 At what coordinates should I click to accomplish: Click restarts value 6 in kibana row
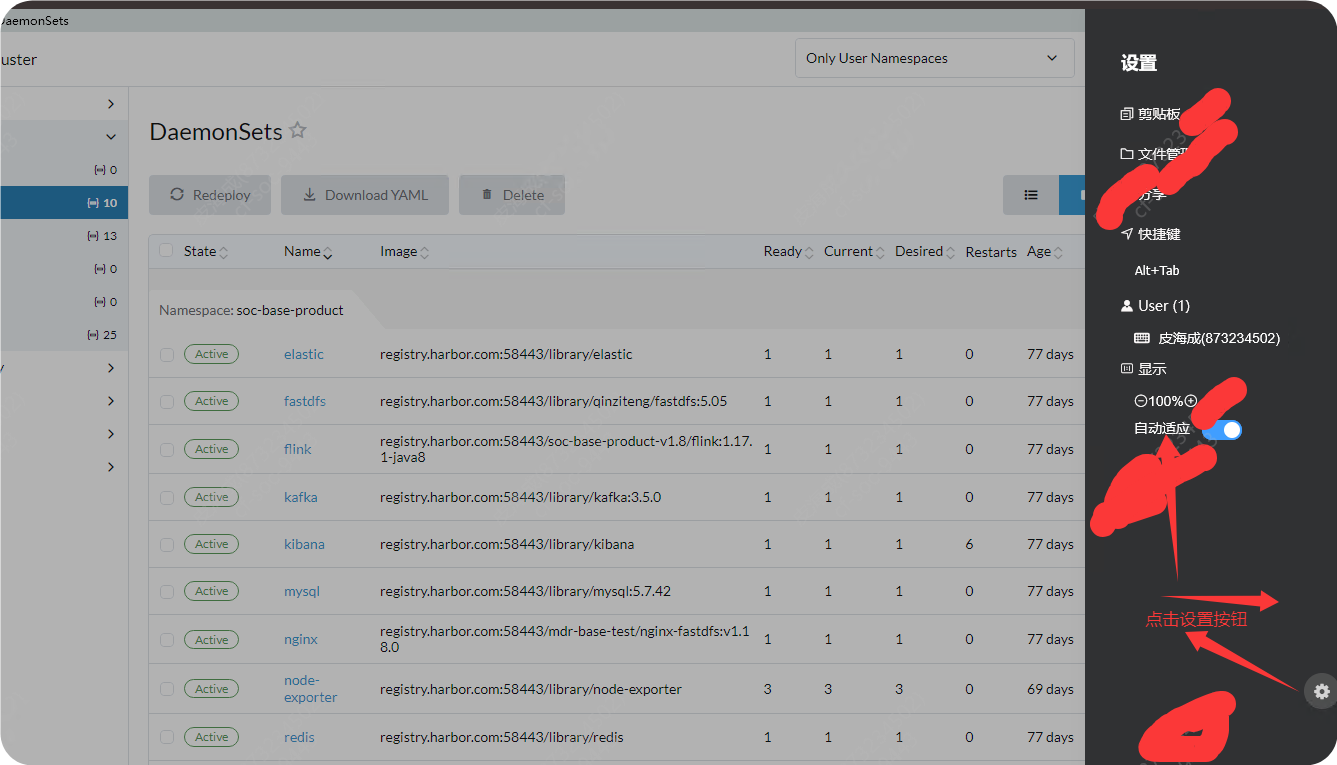(969, 544)
